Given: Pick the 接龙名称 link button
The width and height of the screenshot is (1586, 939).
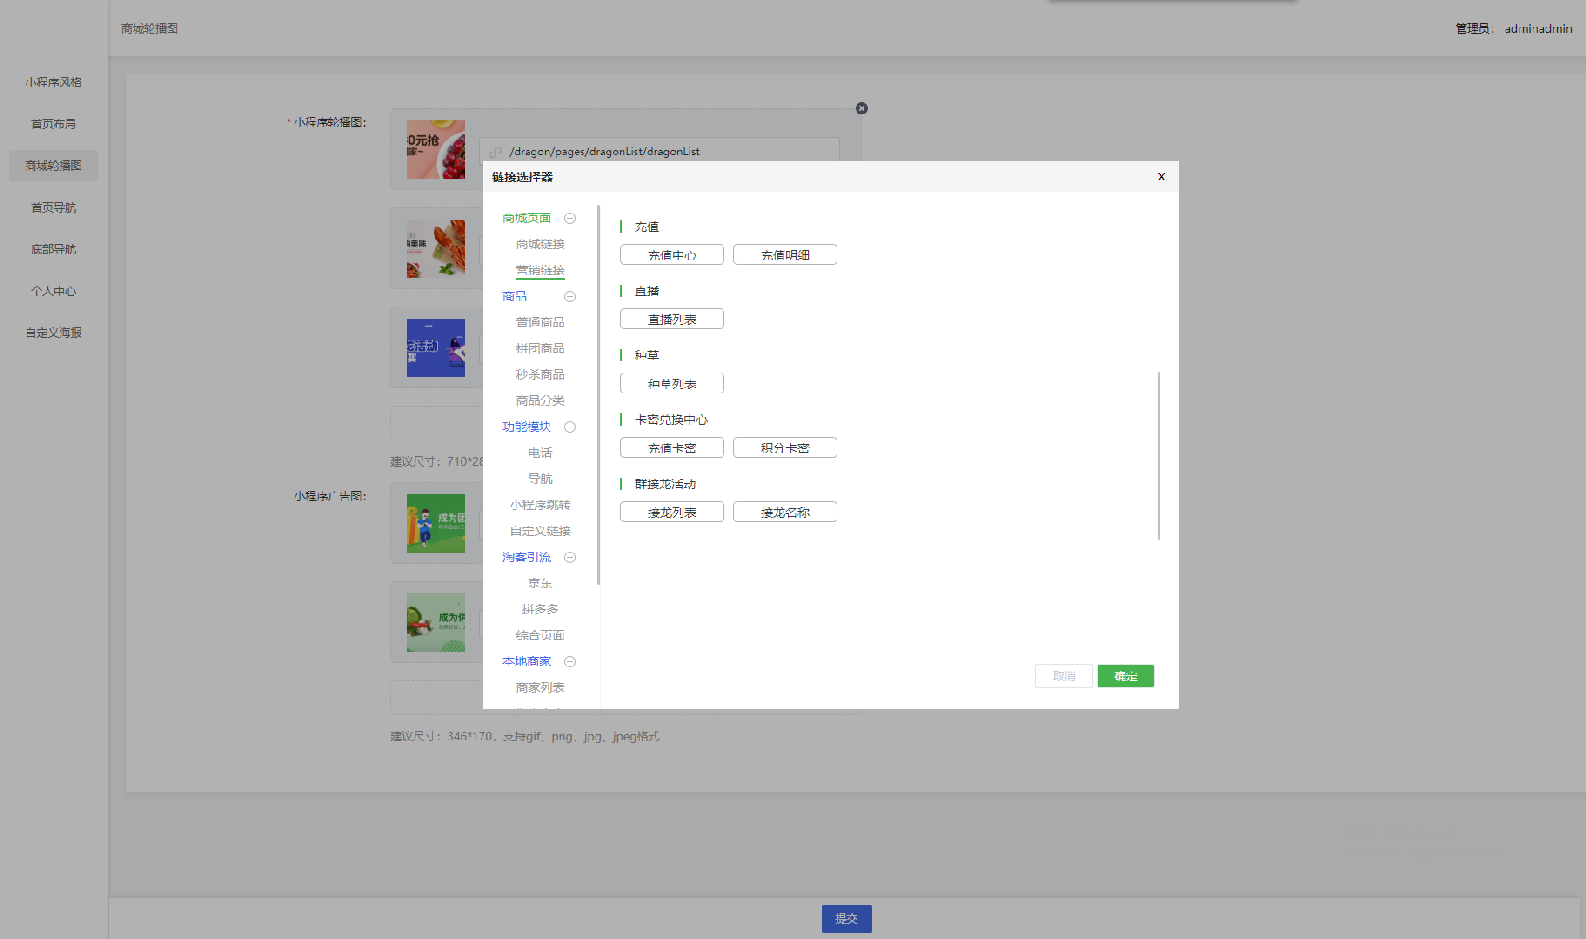Looking at the screenshot, I should 785,512.
